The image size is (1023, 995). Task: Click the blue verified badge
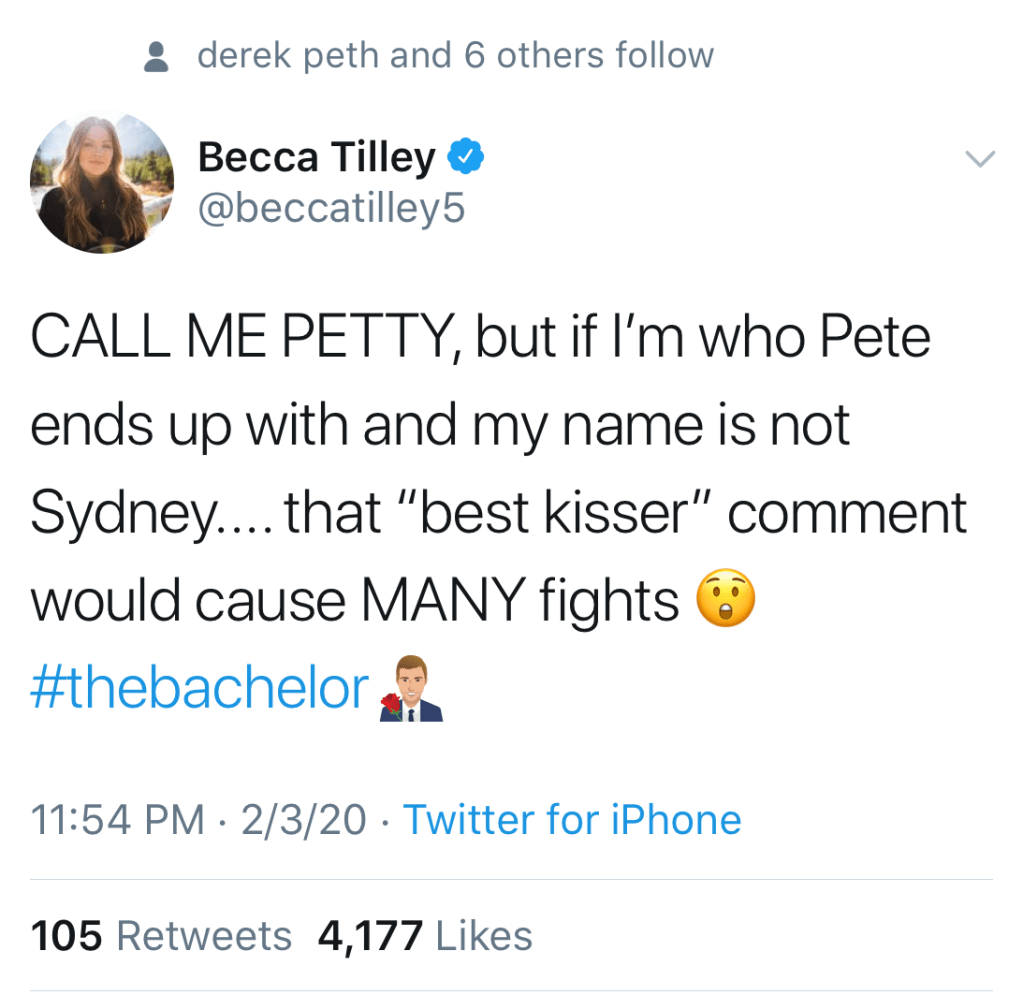click(x=465, y=157)
